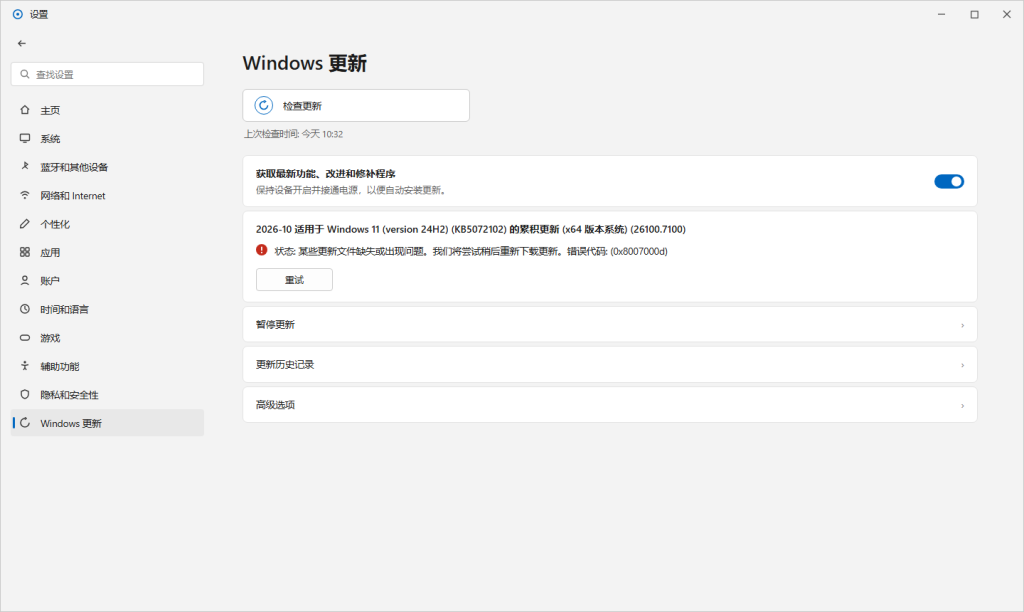
Task: Maximize the 设置 window
Action: click(x=974, y=14)
